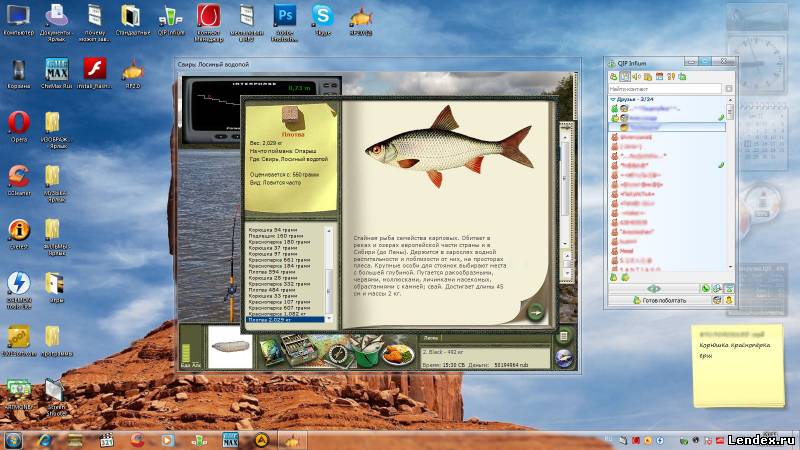Open the Flash installer desktop icon

(94, 73)
